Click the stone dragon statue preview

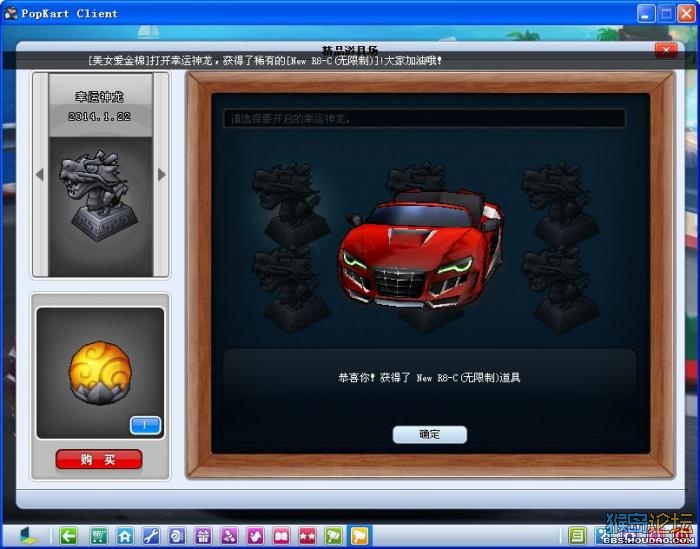tap(99, 195)
